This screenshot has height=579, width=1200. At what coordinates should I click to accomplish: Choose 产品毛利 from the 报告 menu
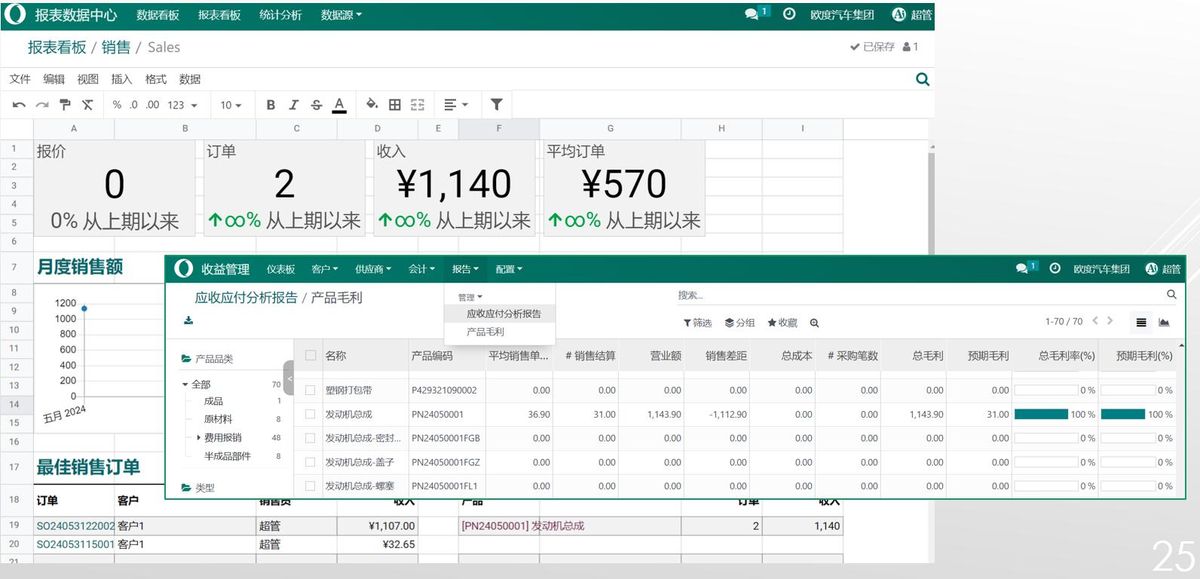pyautogui.click(x=485, y=331)
